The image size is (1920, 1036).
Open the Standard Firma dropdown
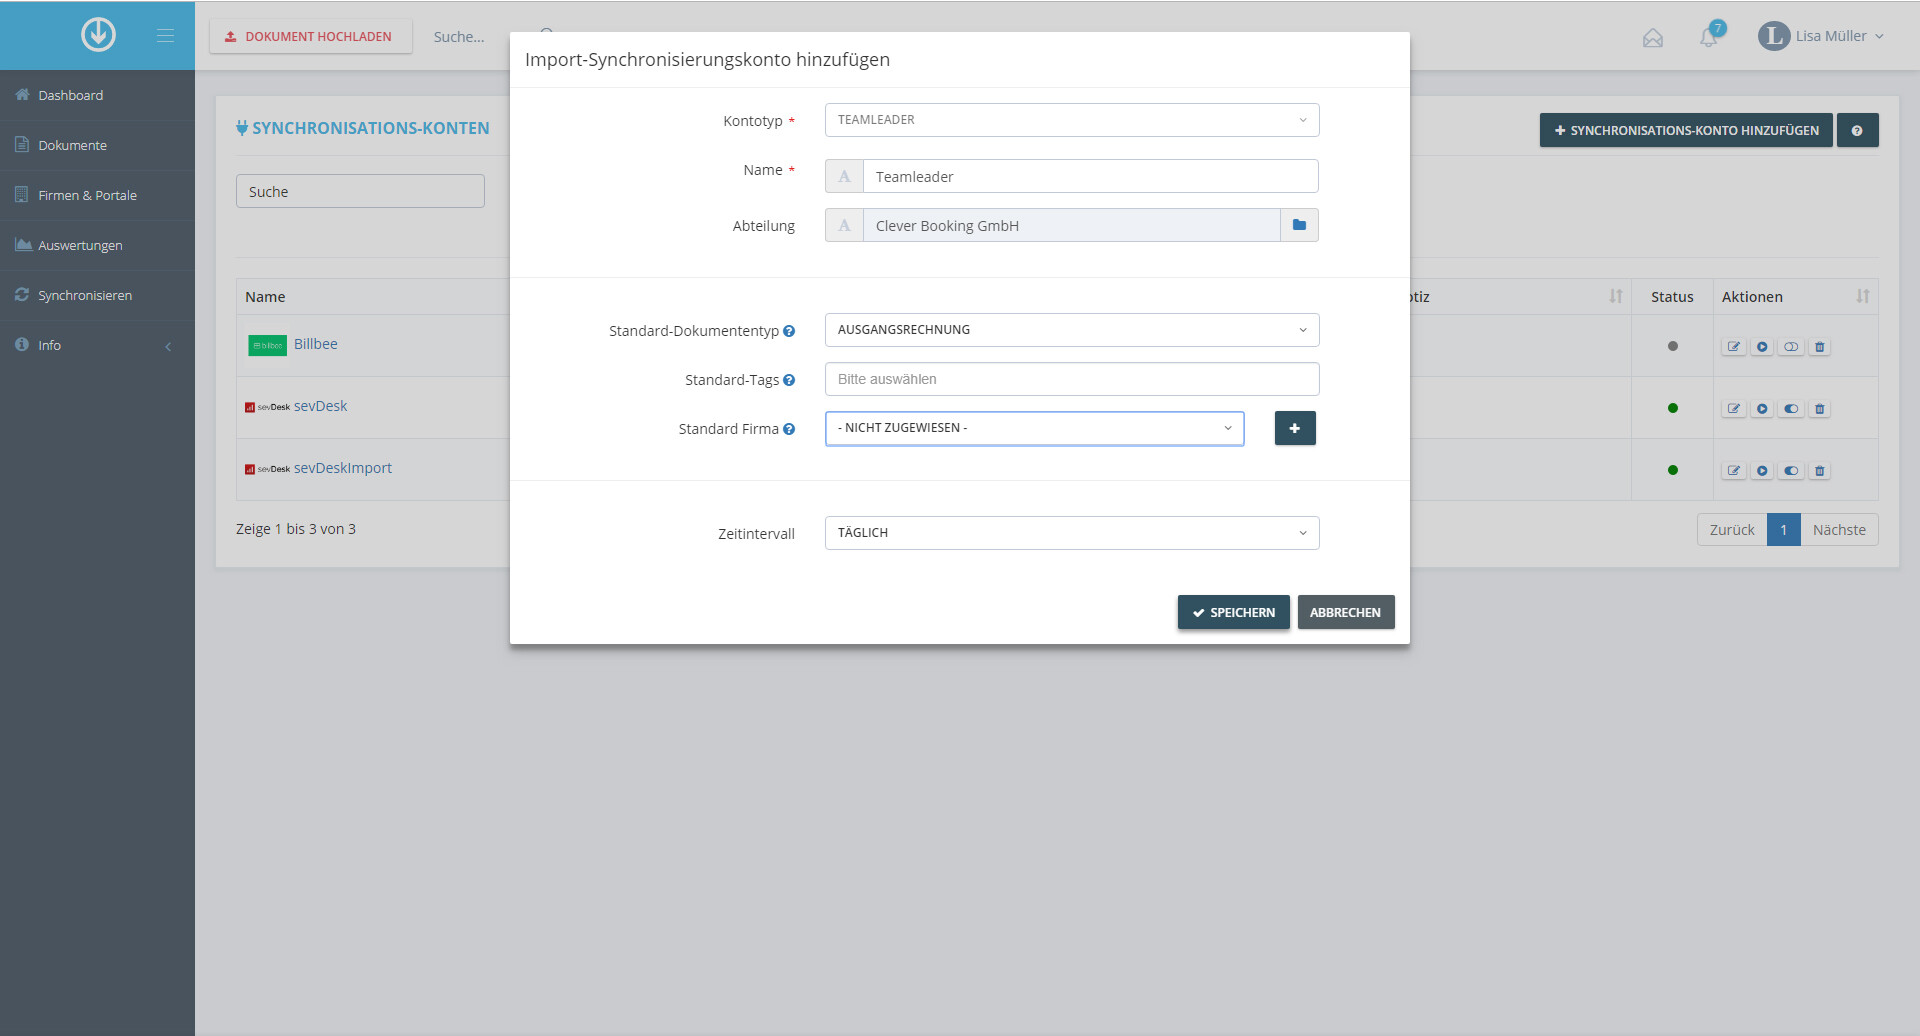[x=1035, y=428]
